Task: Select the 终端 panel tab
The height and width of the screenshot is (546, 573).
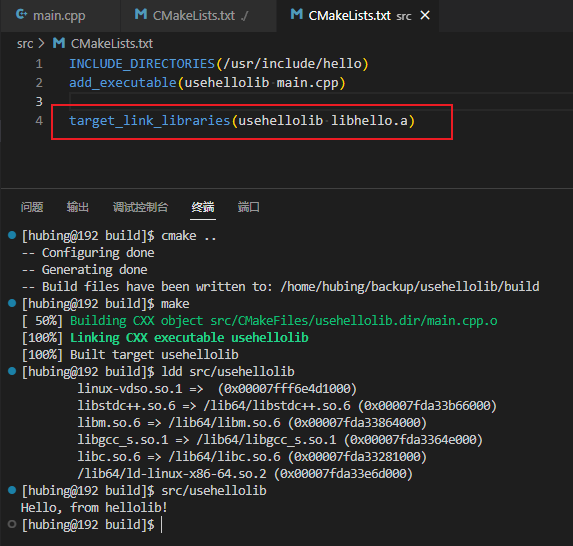Action: (x=203, y=207)
